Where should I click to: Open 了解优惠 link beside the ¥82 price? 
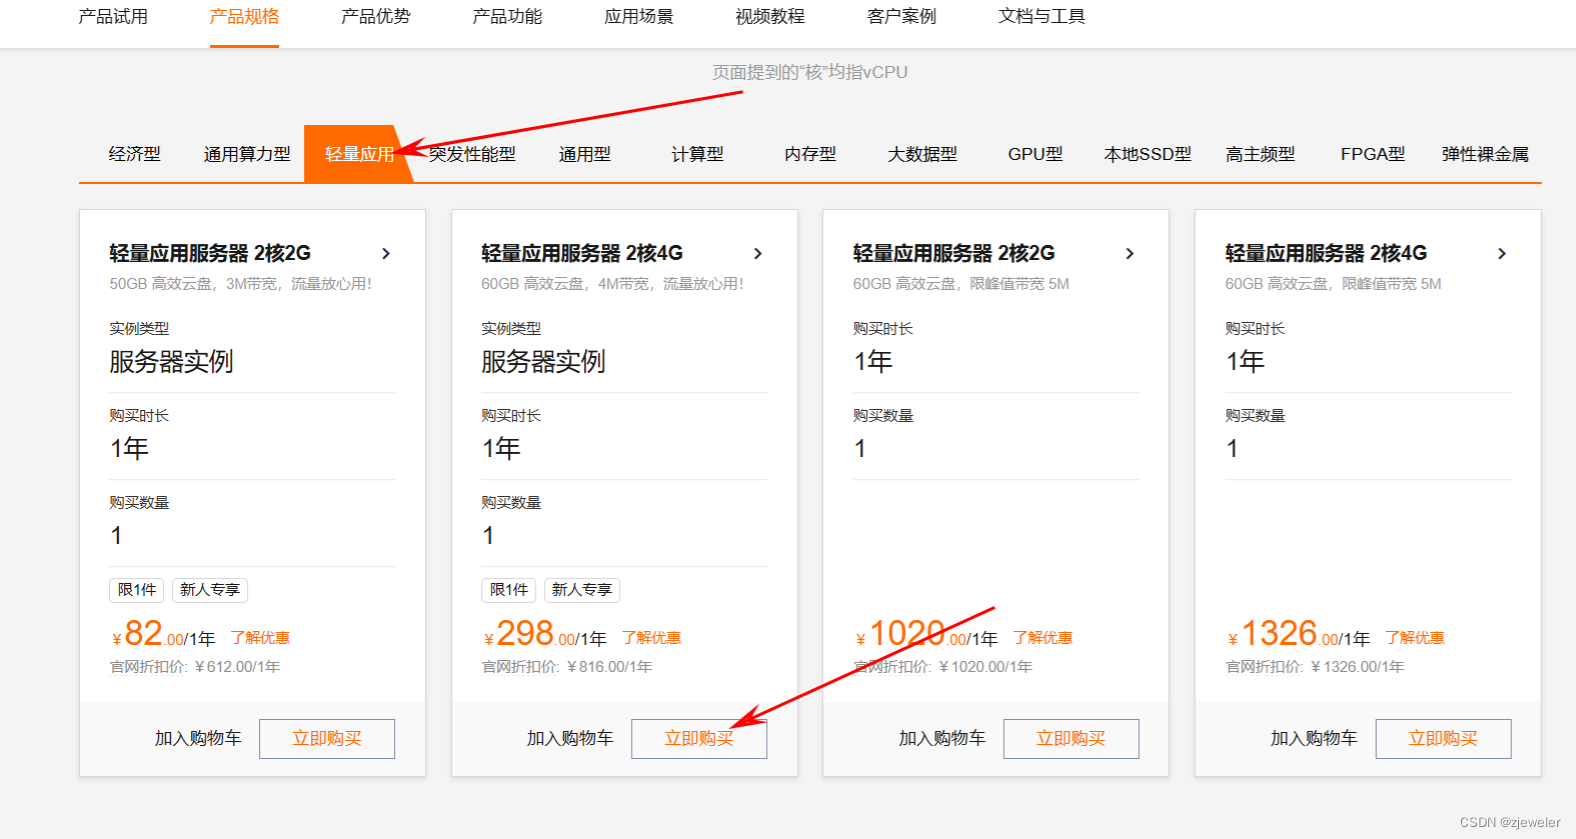[x=260, y=638]
